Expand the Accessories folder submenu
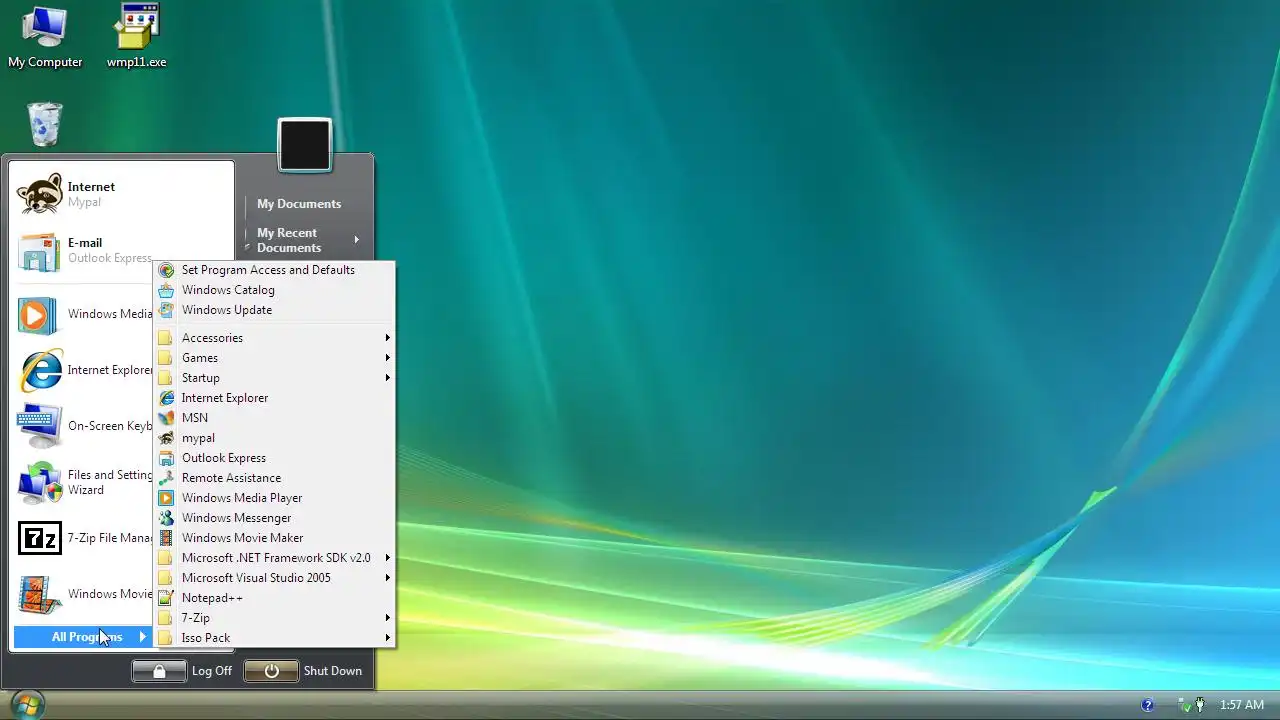The height and width of the screenshot is (720, 1280). pos(274,338)
